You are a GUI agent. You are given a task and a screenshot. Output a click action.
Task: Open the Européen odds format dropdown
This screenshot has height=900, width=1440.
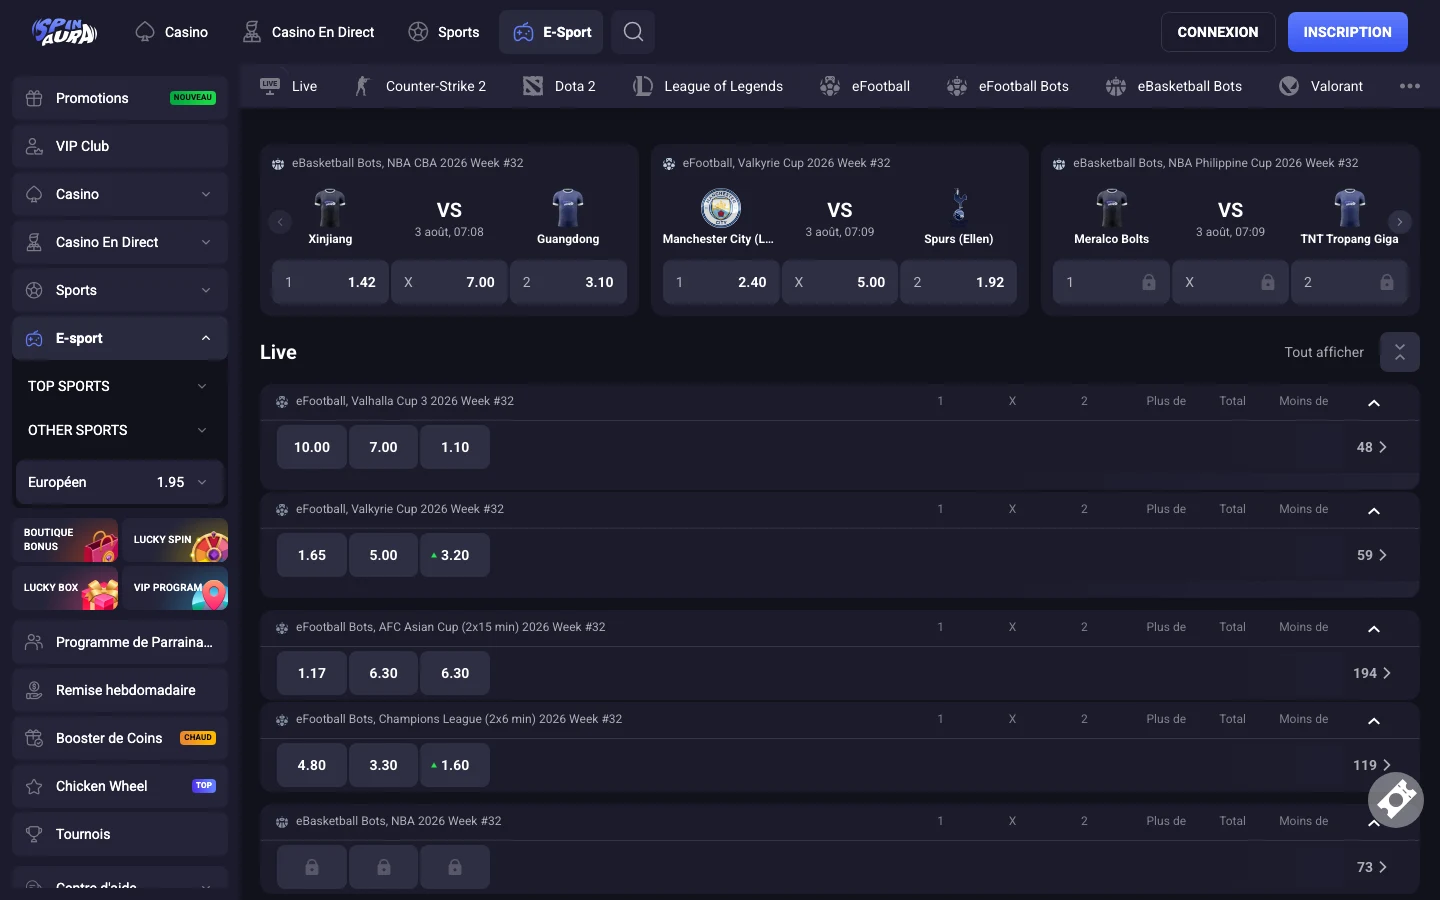coord(120,482)
